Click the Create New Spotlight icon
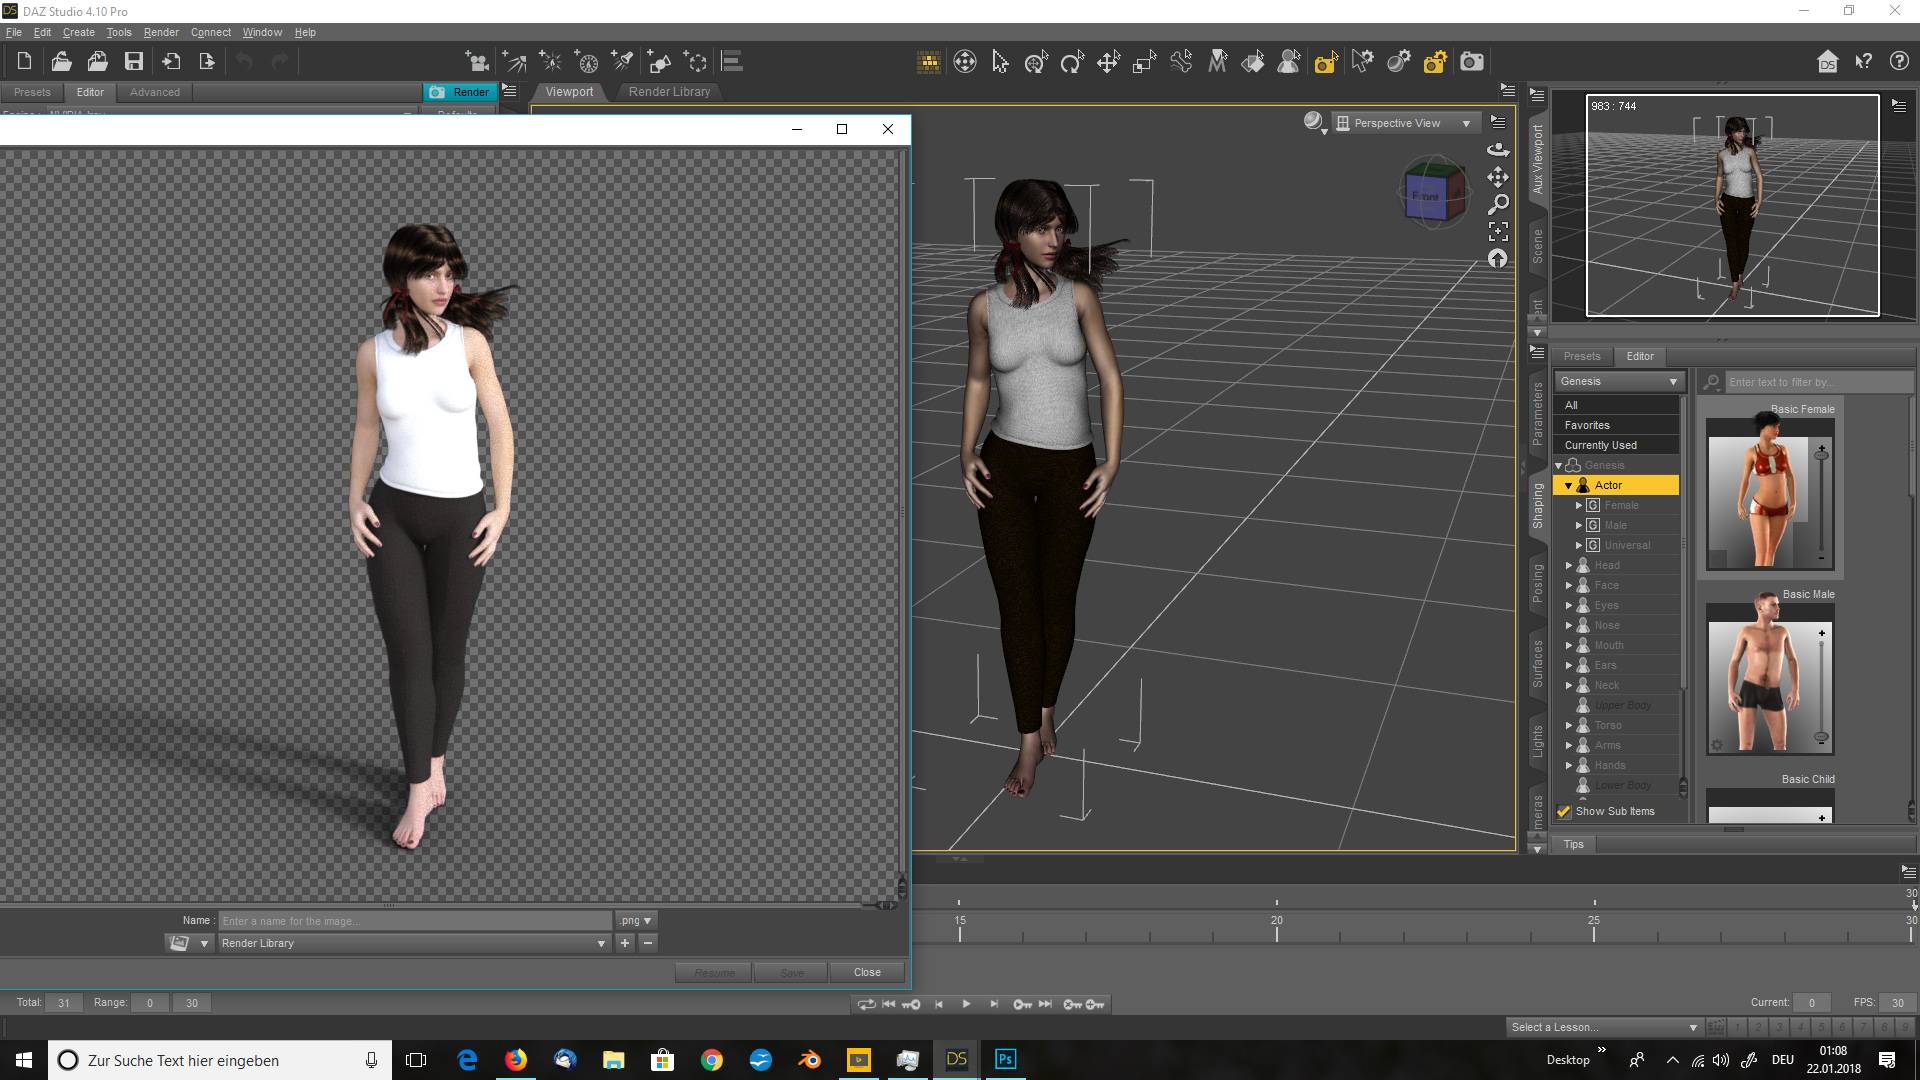This screenshot has width=1920, height=1080. point(622,62)
